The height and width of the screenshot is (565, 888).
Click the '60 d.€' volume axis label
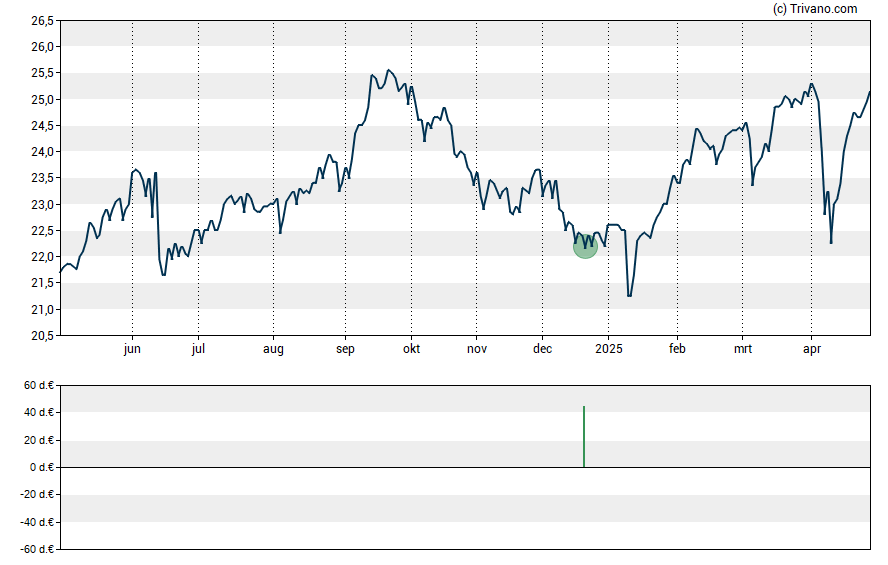pos(39,386)
